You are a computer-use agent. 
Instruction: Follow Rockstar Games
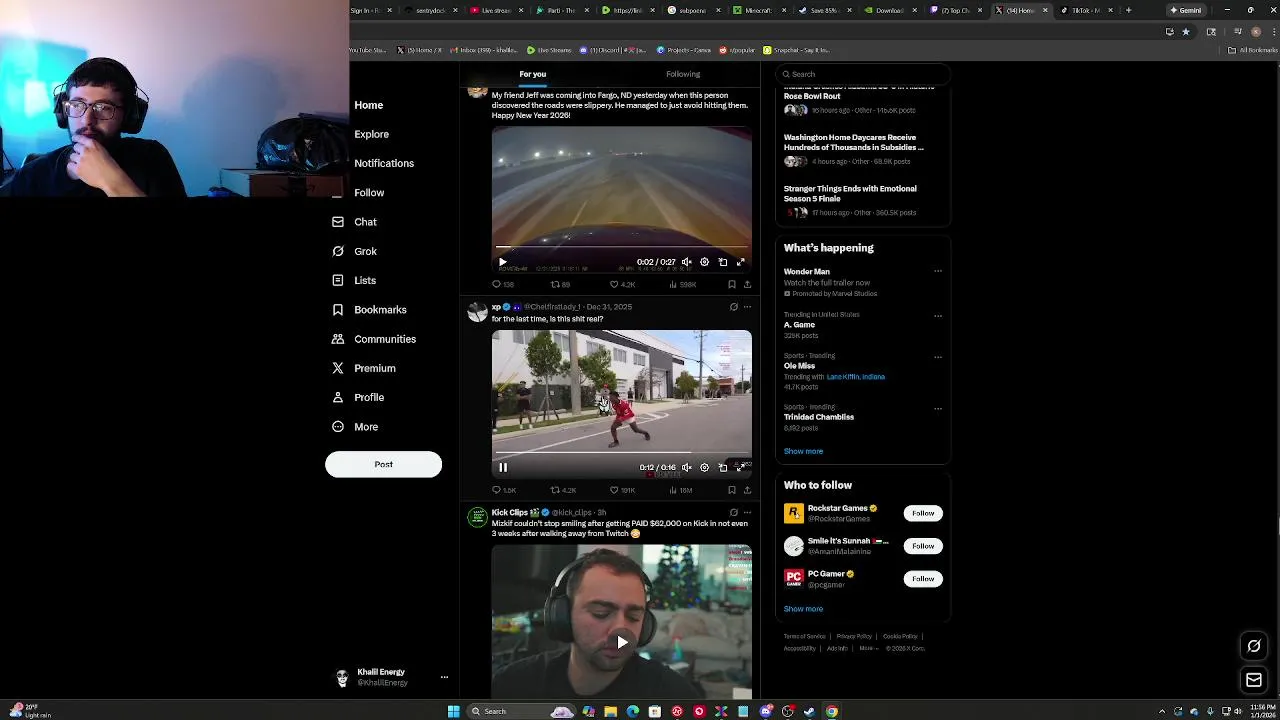[x=923, y=513]
